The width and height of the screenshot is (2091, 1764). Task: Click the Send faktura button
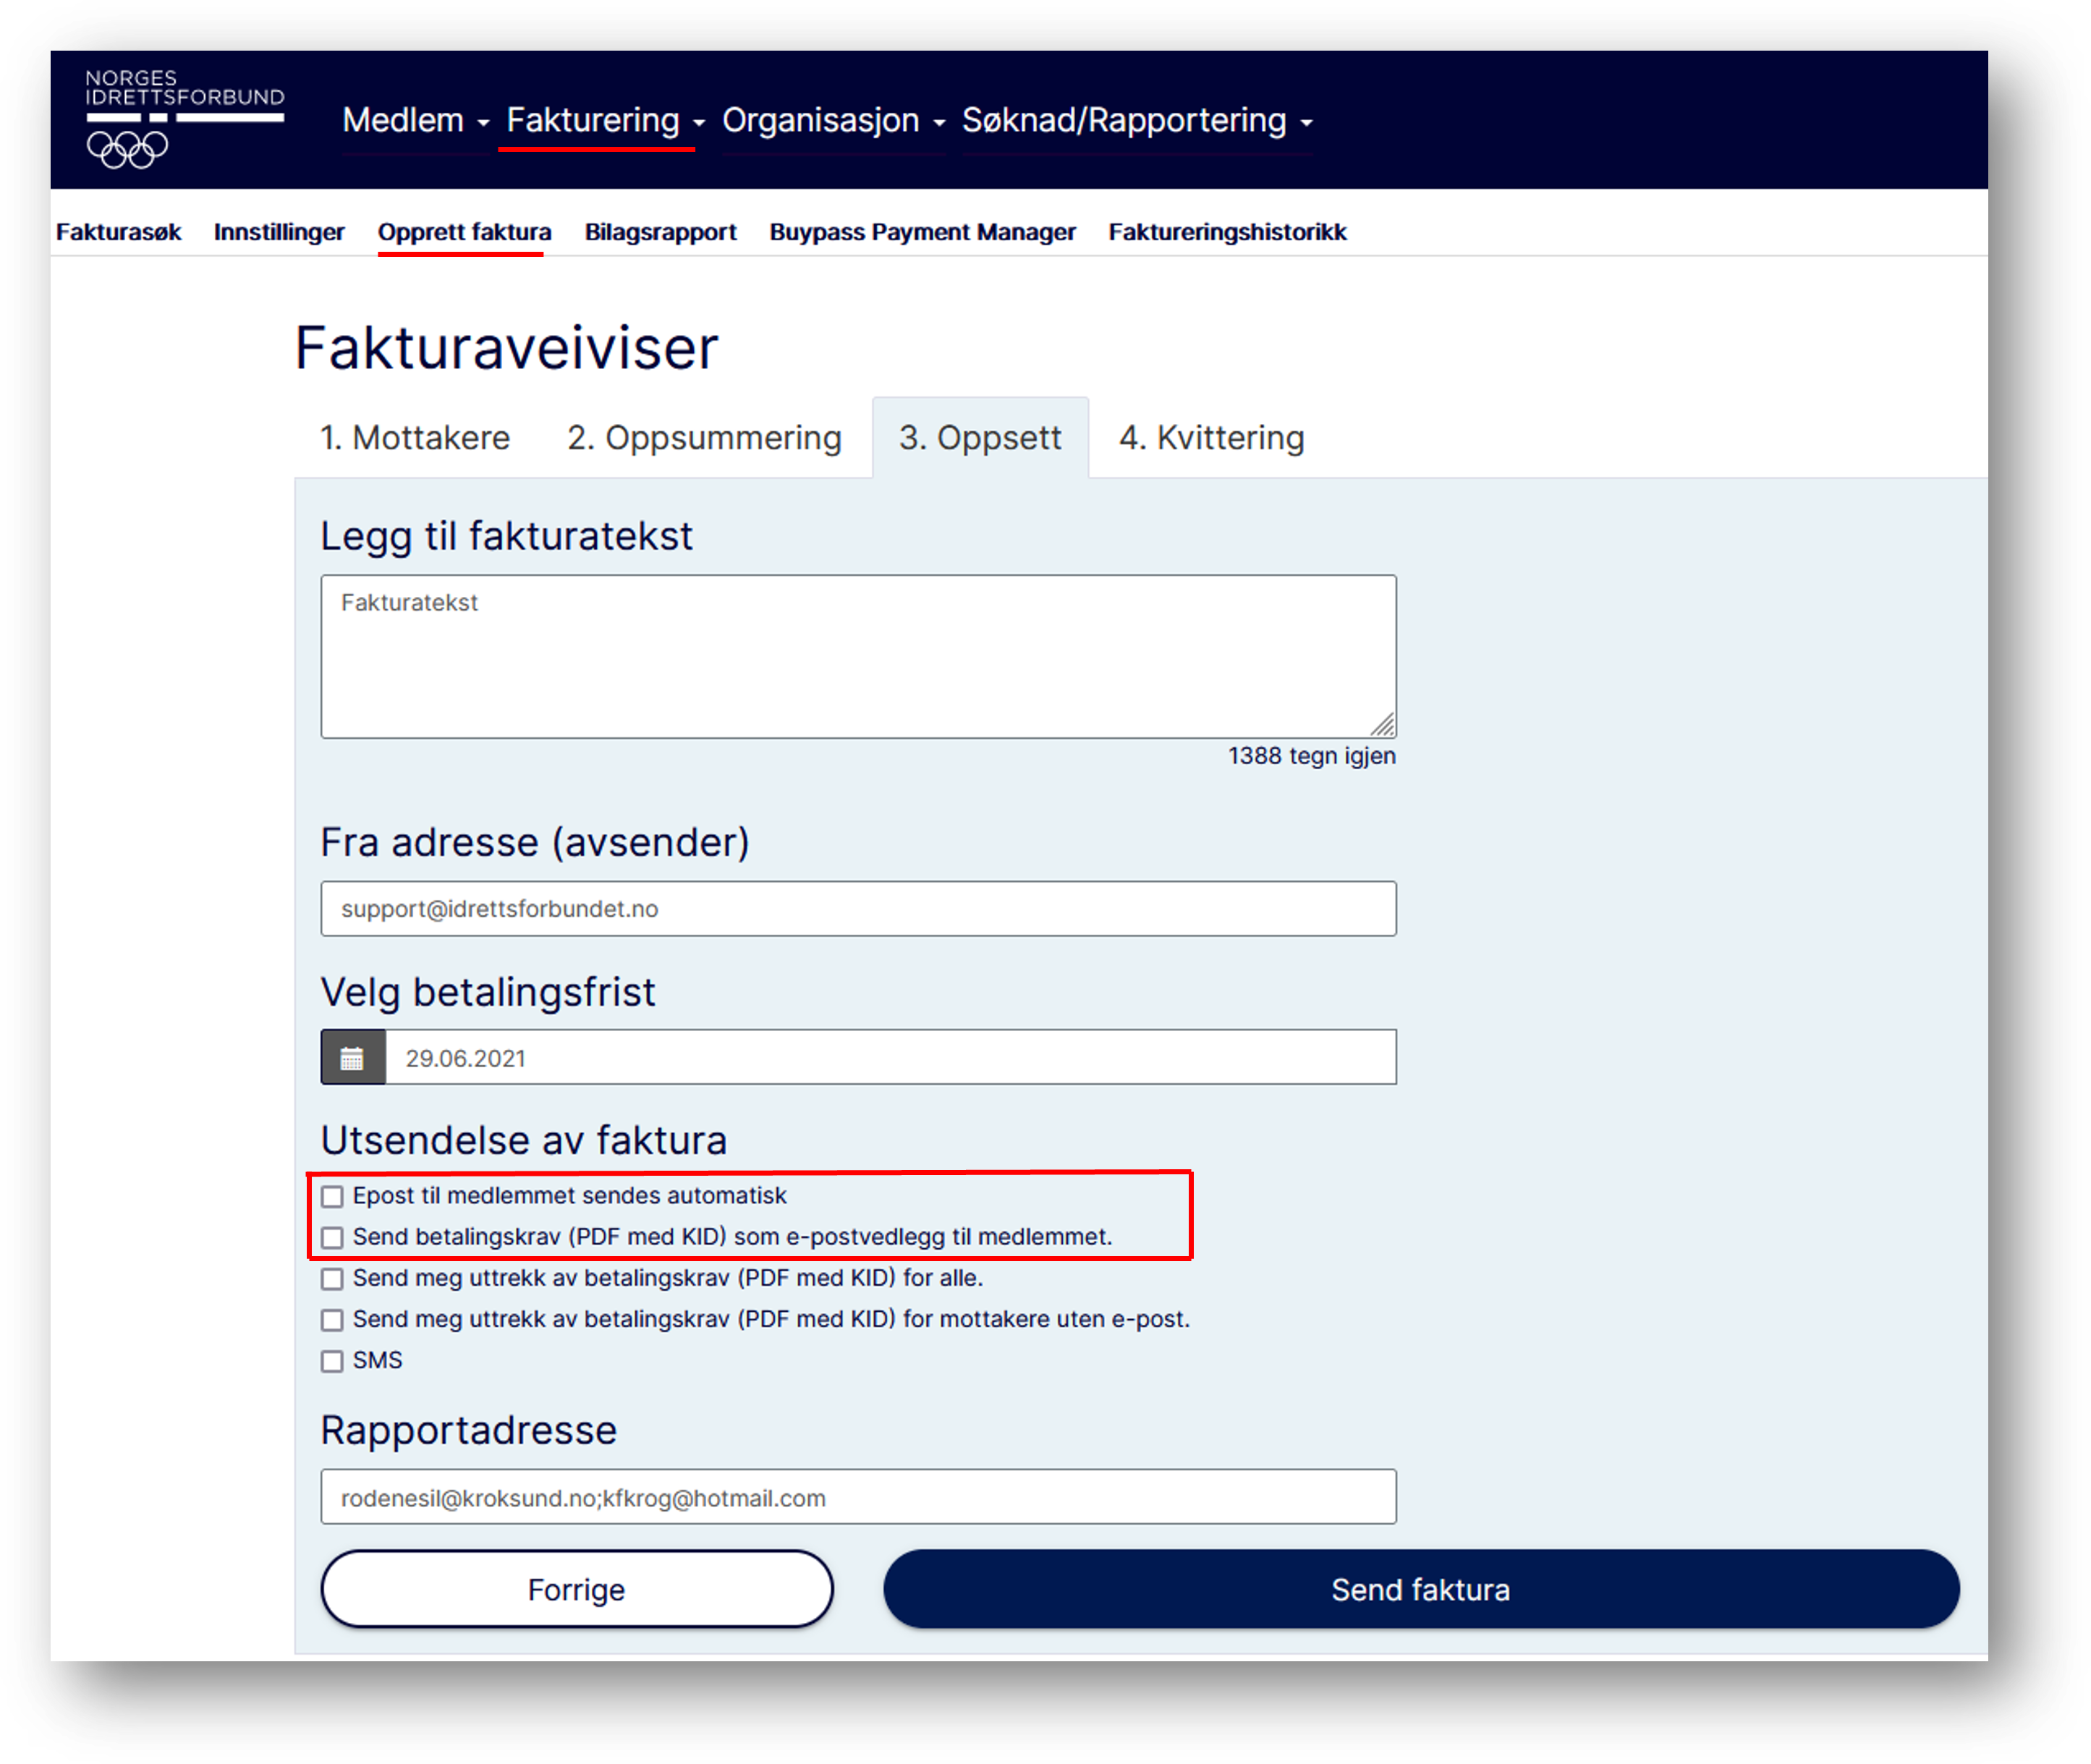pos(1421,1589)
